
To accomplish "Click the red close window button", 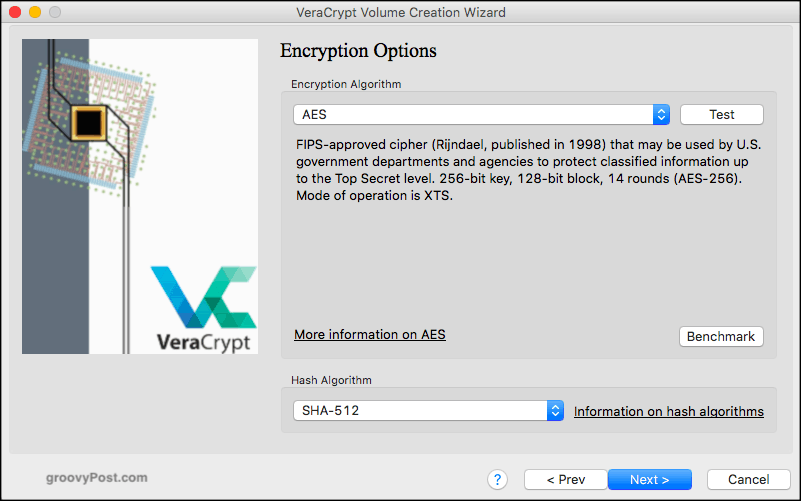I will coord(15,12).
